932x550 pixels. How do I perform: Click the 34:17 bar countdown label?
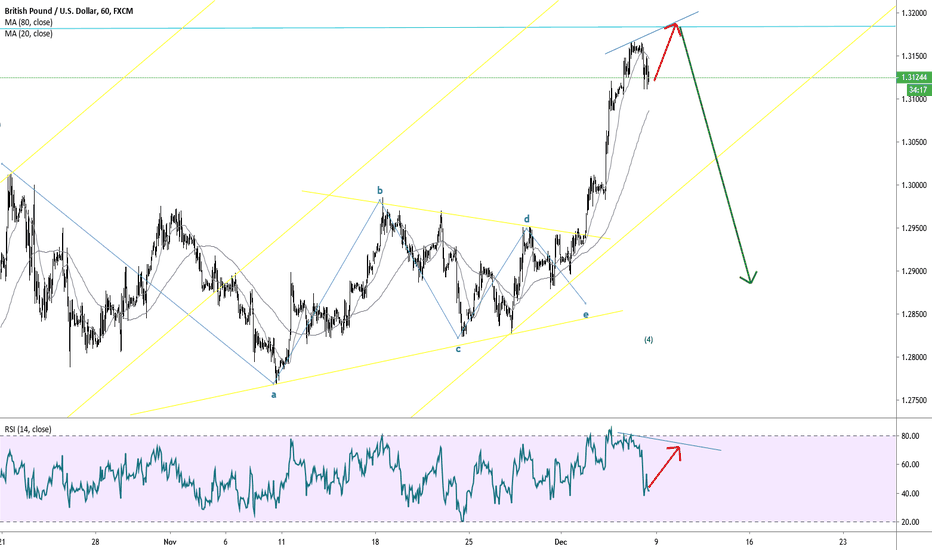(x=914, y=90)
